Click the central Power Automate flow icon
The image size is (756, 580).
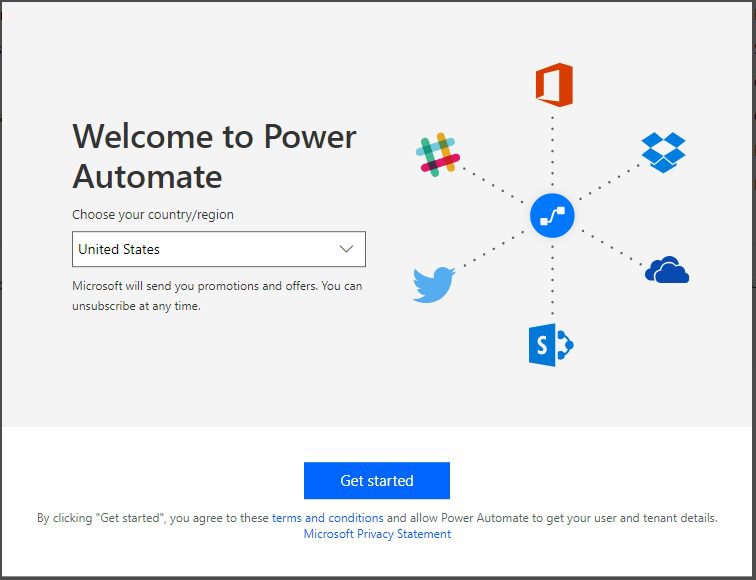coord(552,215)
